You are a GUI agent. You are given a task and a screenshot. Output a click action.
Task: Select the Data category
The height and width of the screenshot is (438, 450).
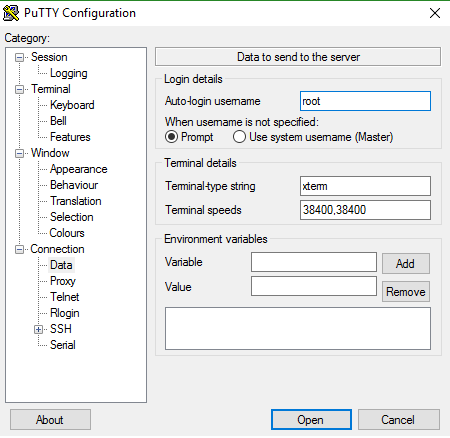(x=61, y=265)
